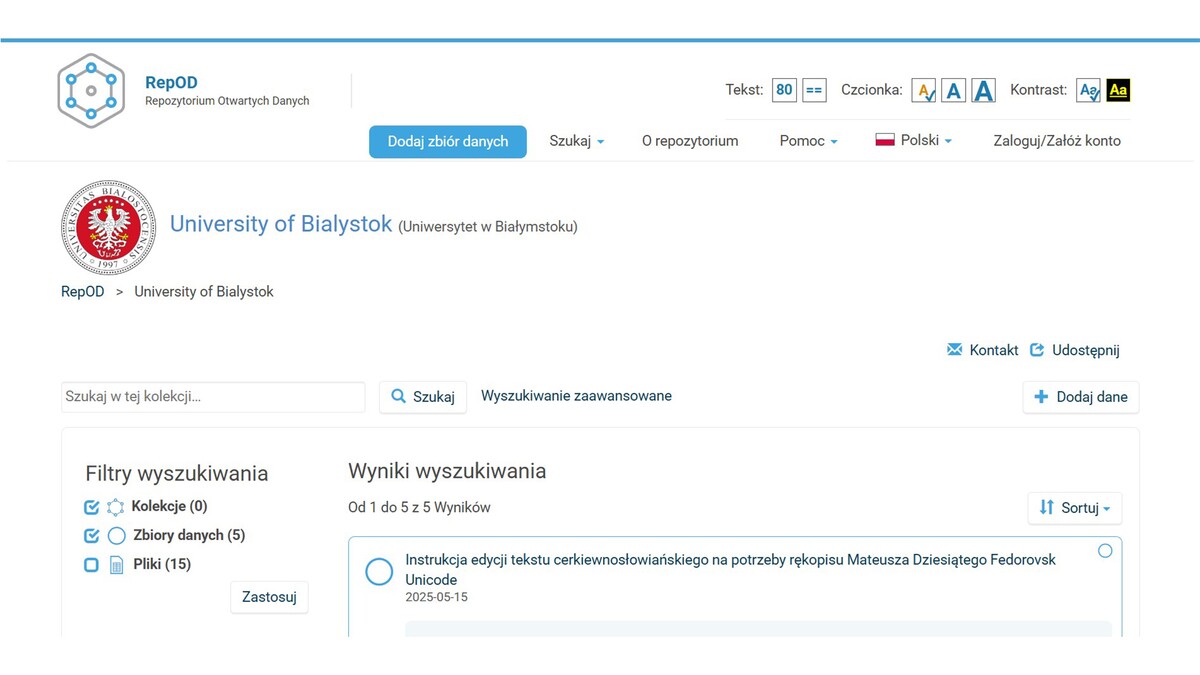1200x675 pixels.
Task: Click the Dodaj dane button
Action: [x=1081, y=397]
